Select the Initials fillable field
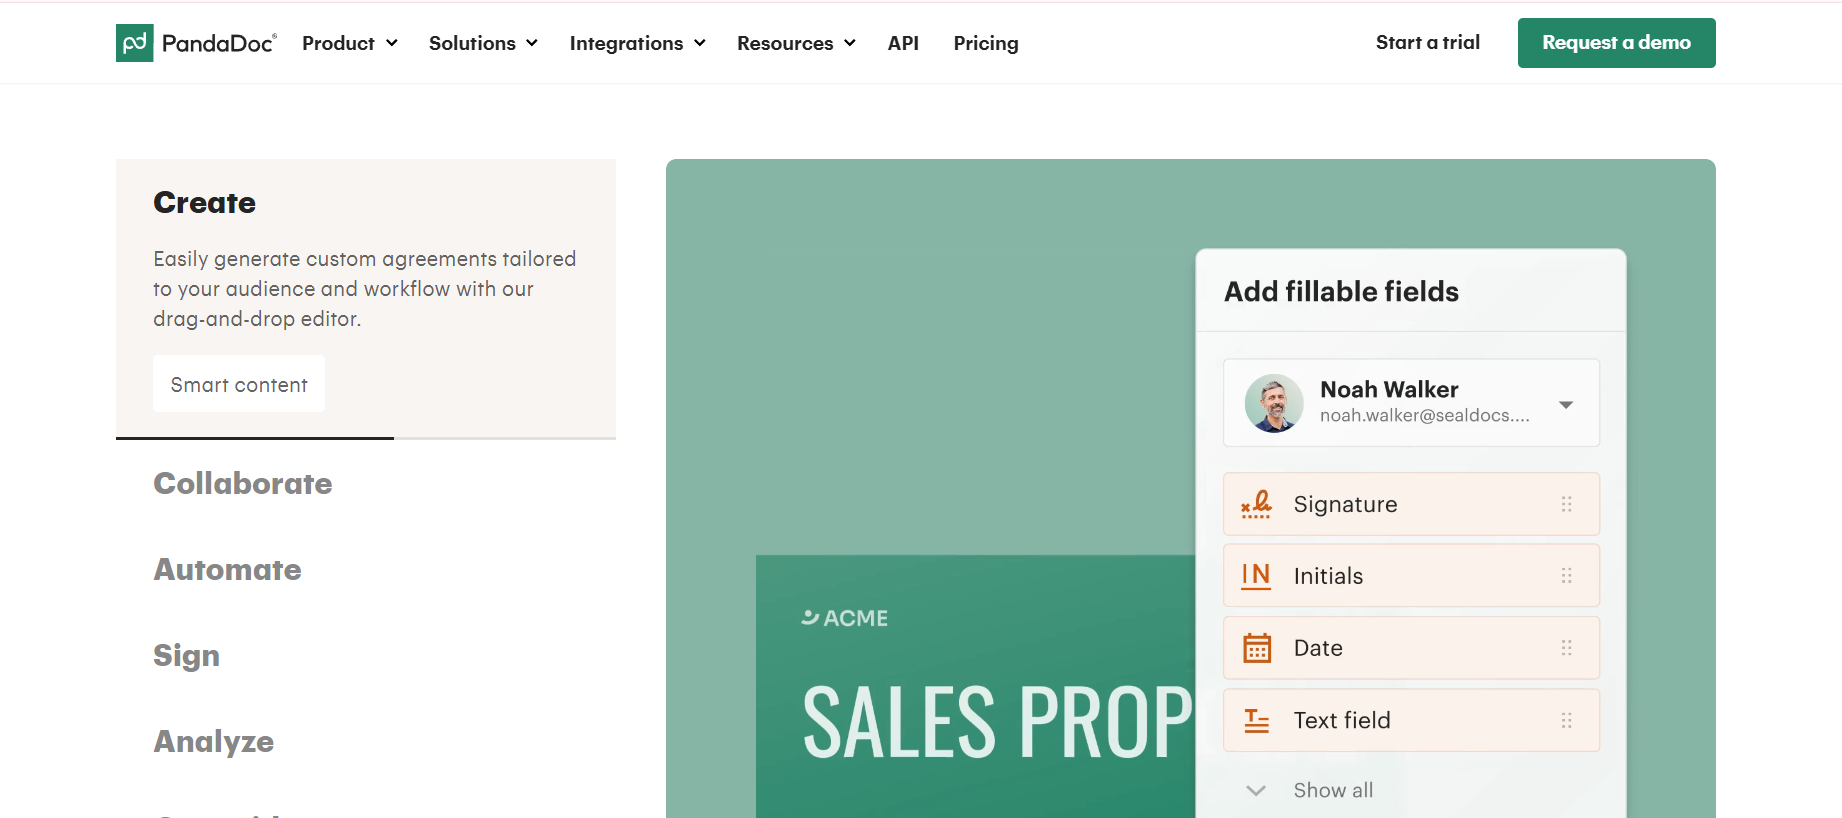The height and width of the screenshot is (818, 1842). [1411, 576]
